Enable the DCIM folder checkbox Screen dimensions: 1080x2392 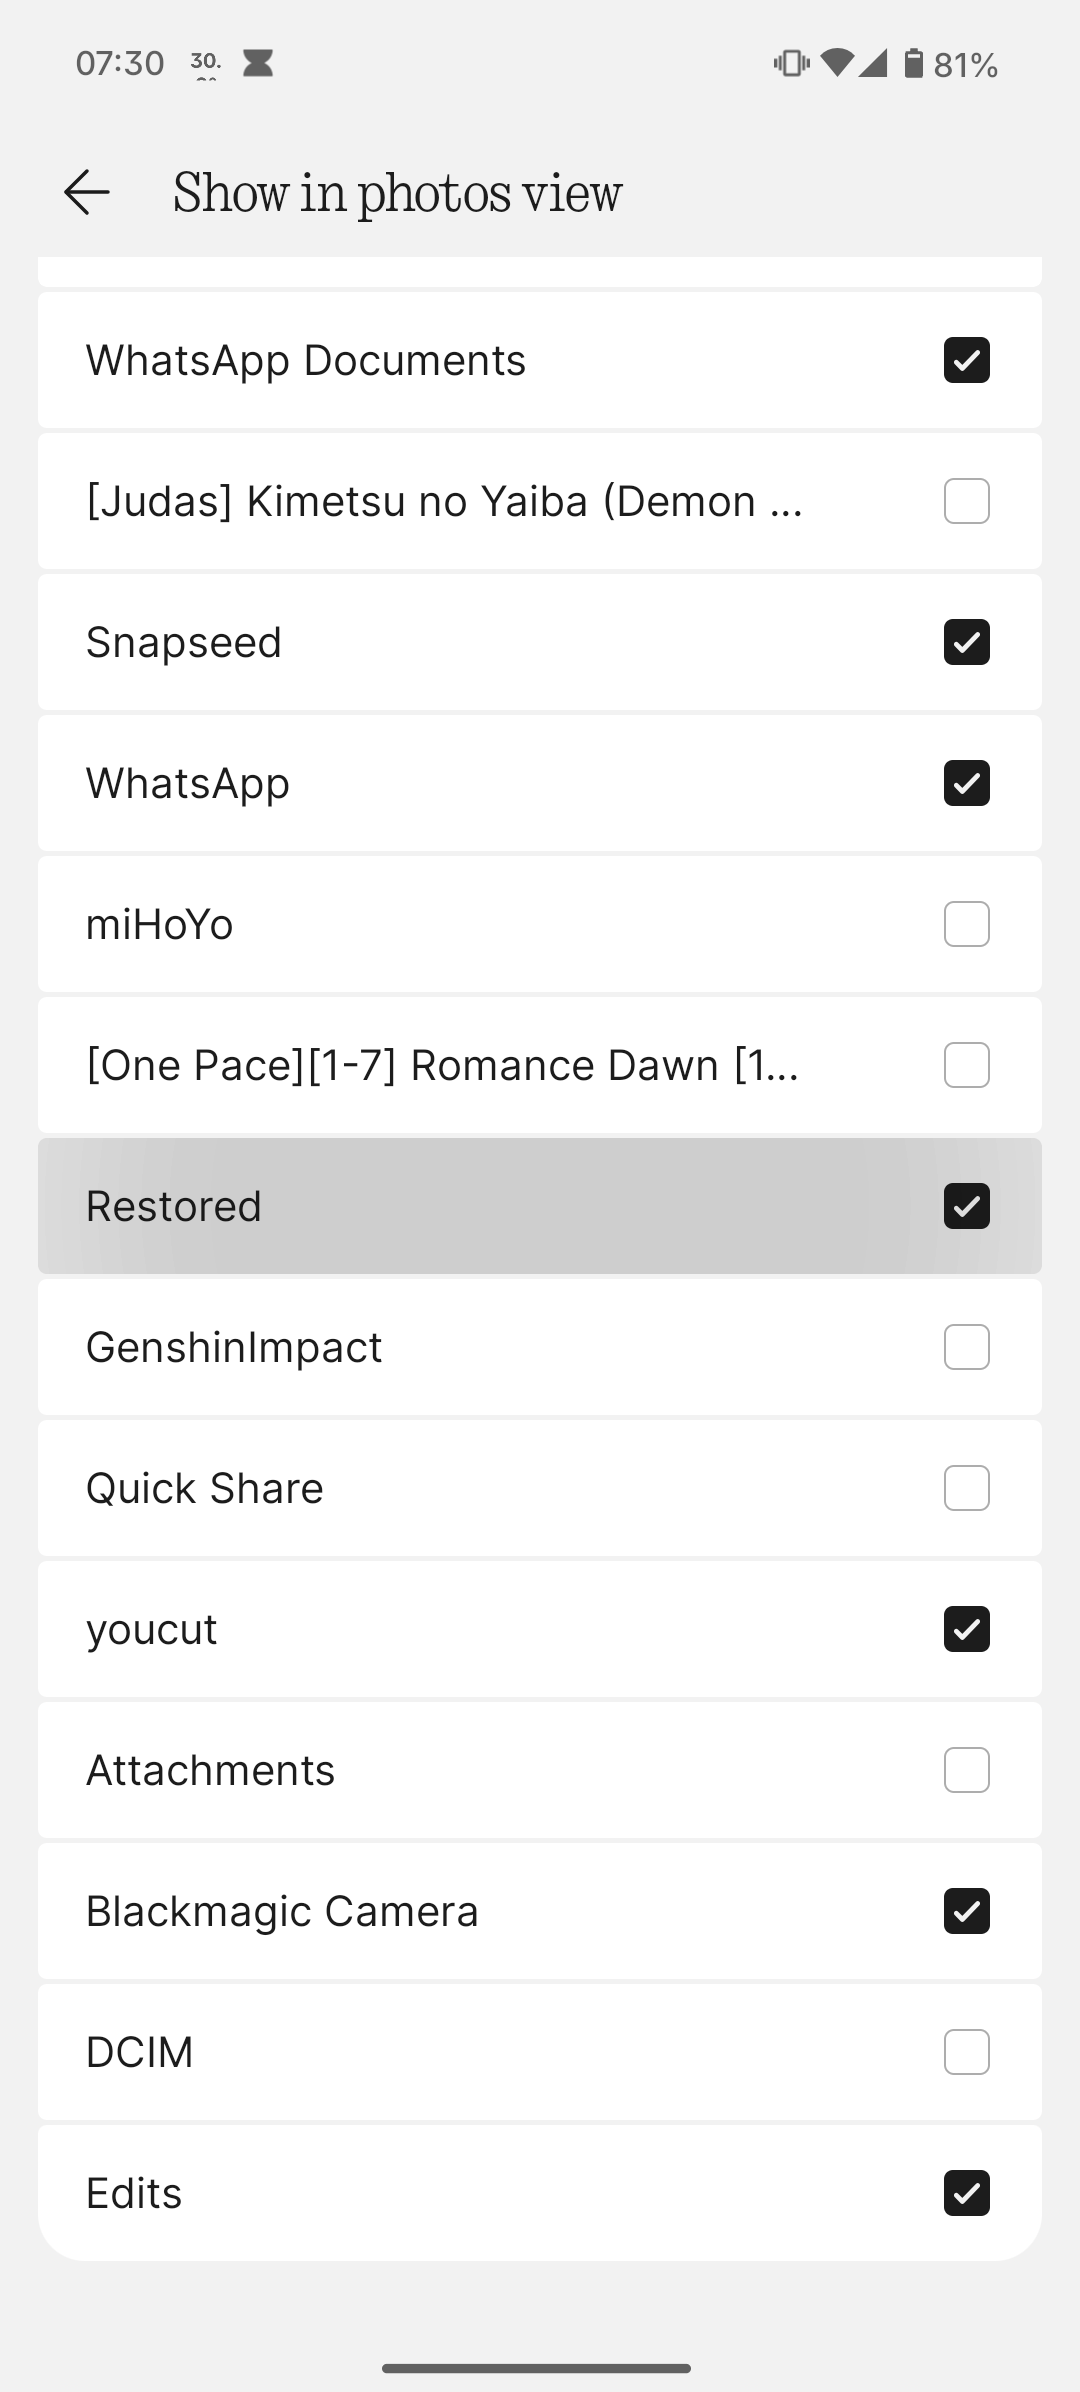tap(966, 2052)
